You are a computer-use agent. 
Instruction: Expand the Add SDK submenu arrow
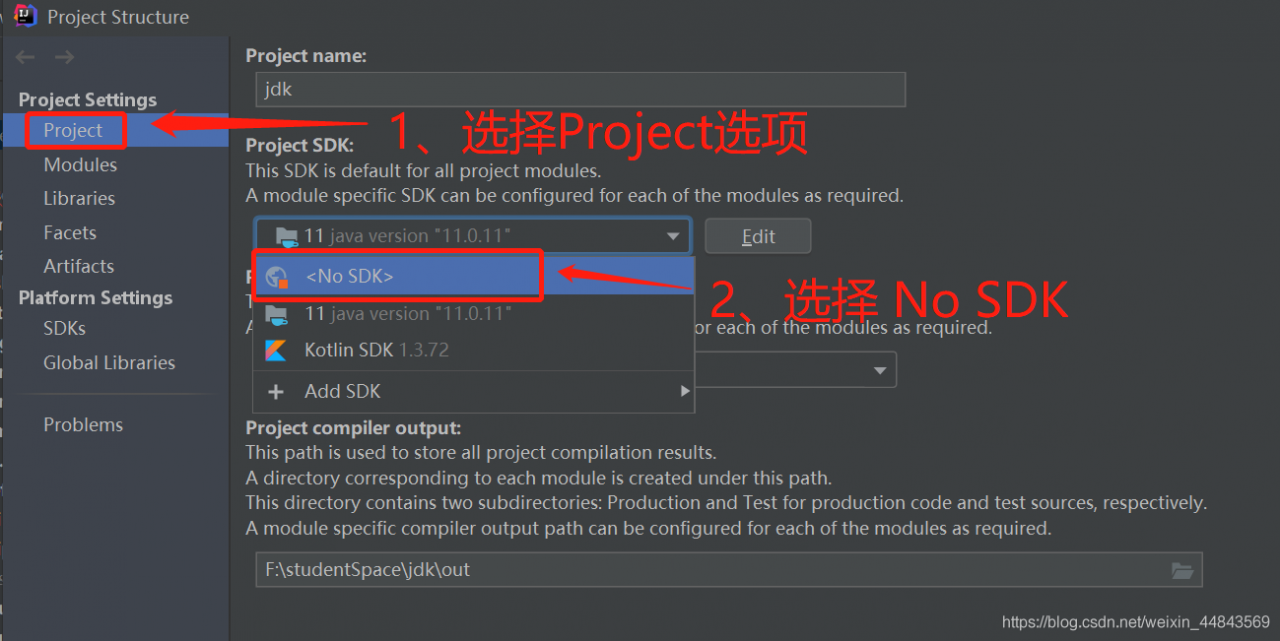point(685,391)
